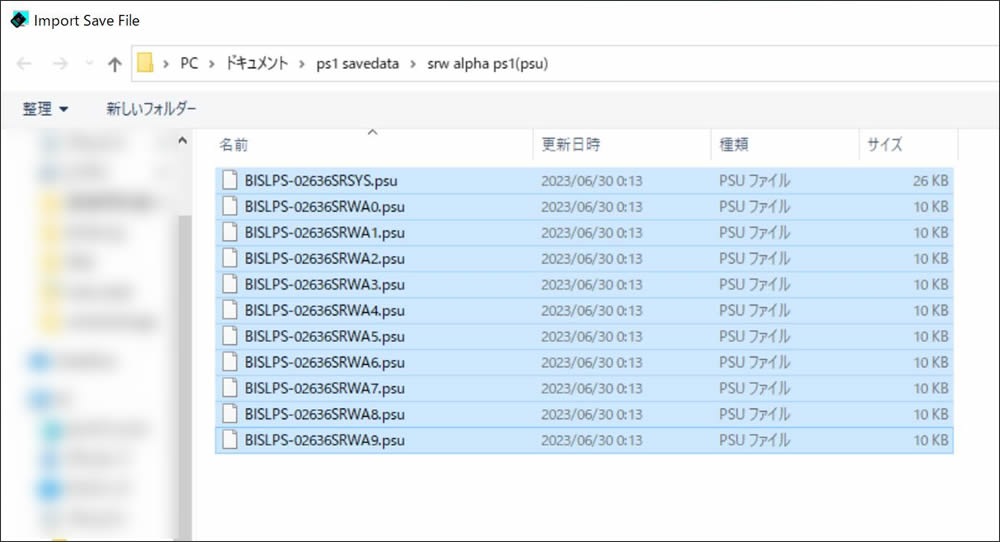
Task: Click the Import Save File title icon
Action: [x=19, y=20]
